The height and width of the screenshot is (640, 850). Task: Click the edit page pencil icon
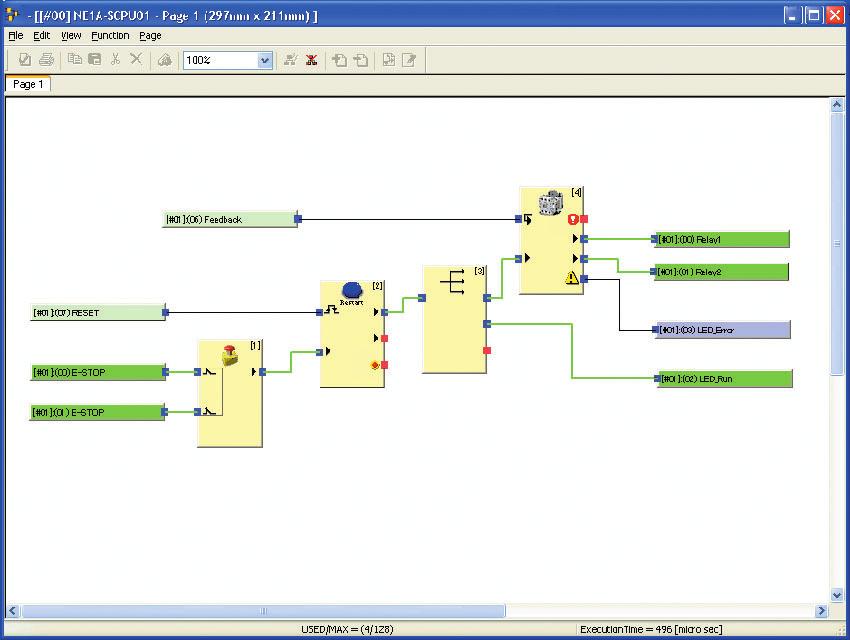pyautogui.click(x=409, y=60)
